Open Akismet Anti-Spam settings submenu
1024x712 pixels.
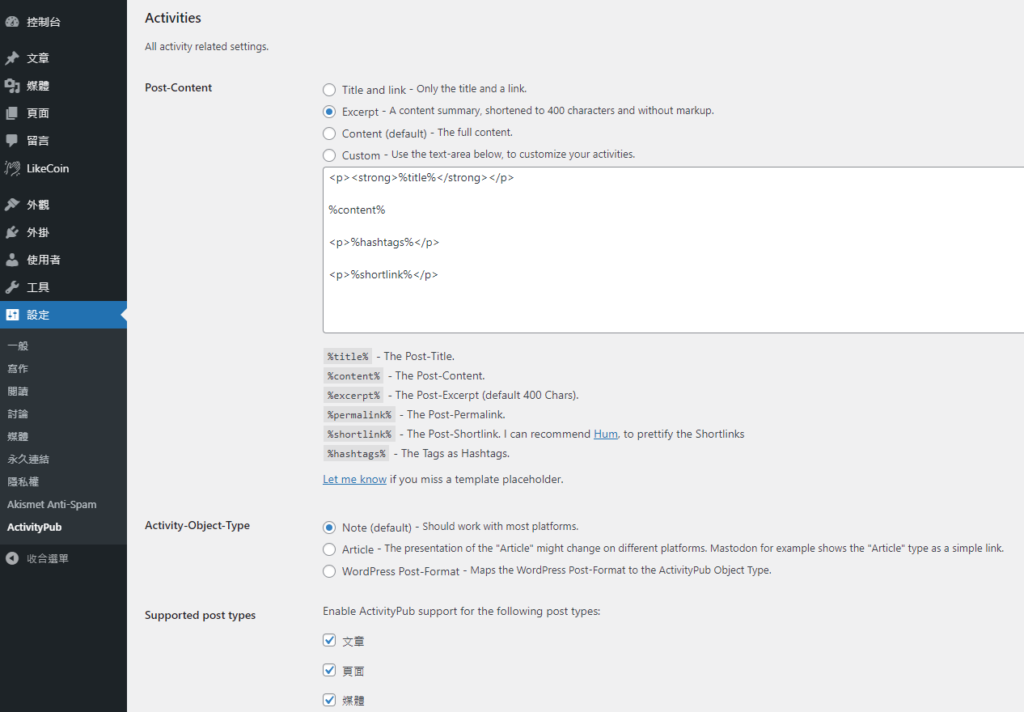[52, 504]
